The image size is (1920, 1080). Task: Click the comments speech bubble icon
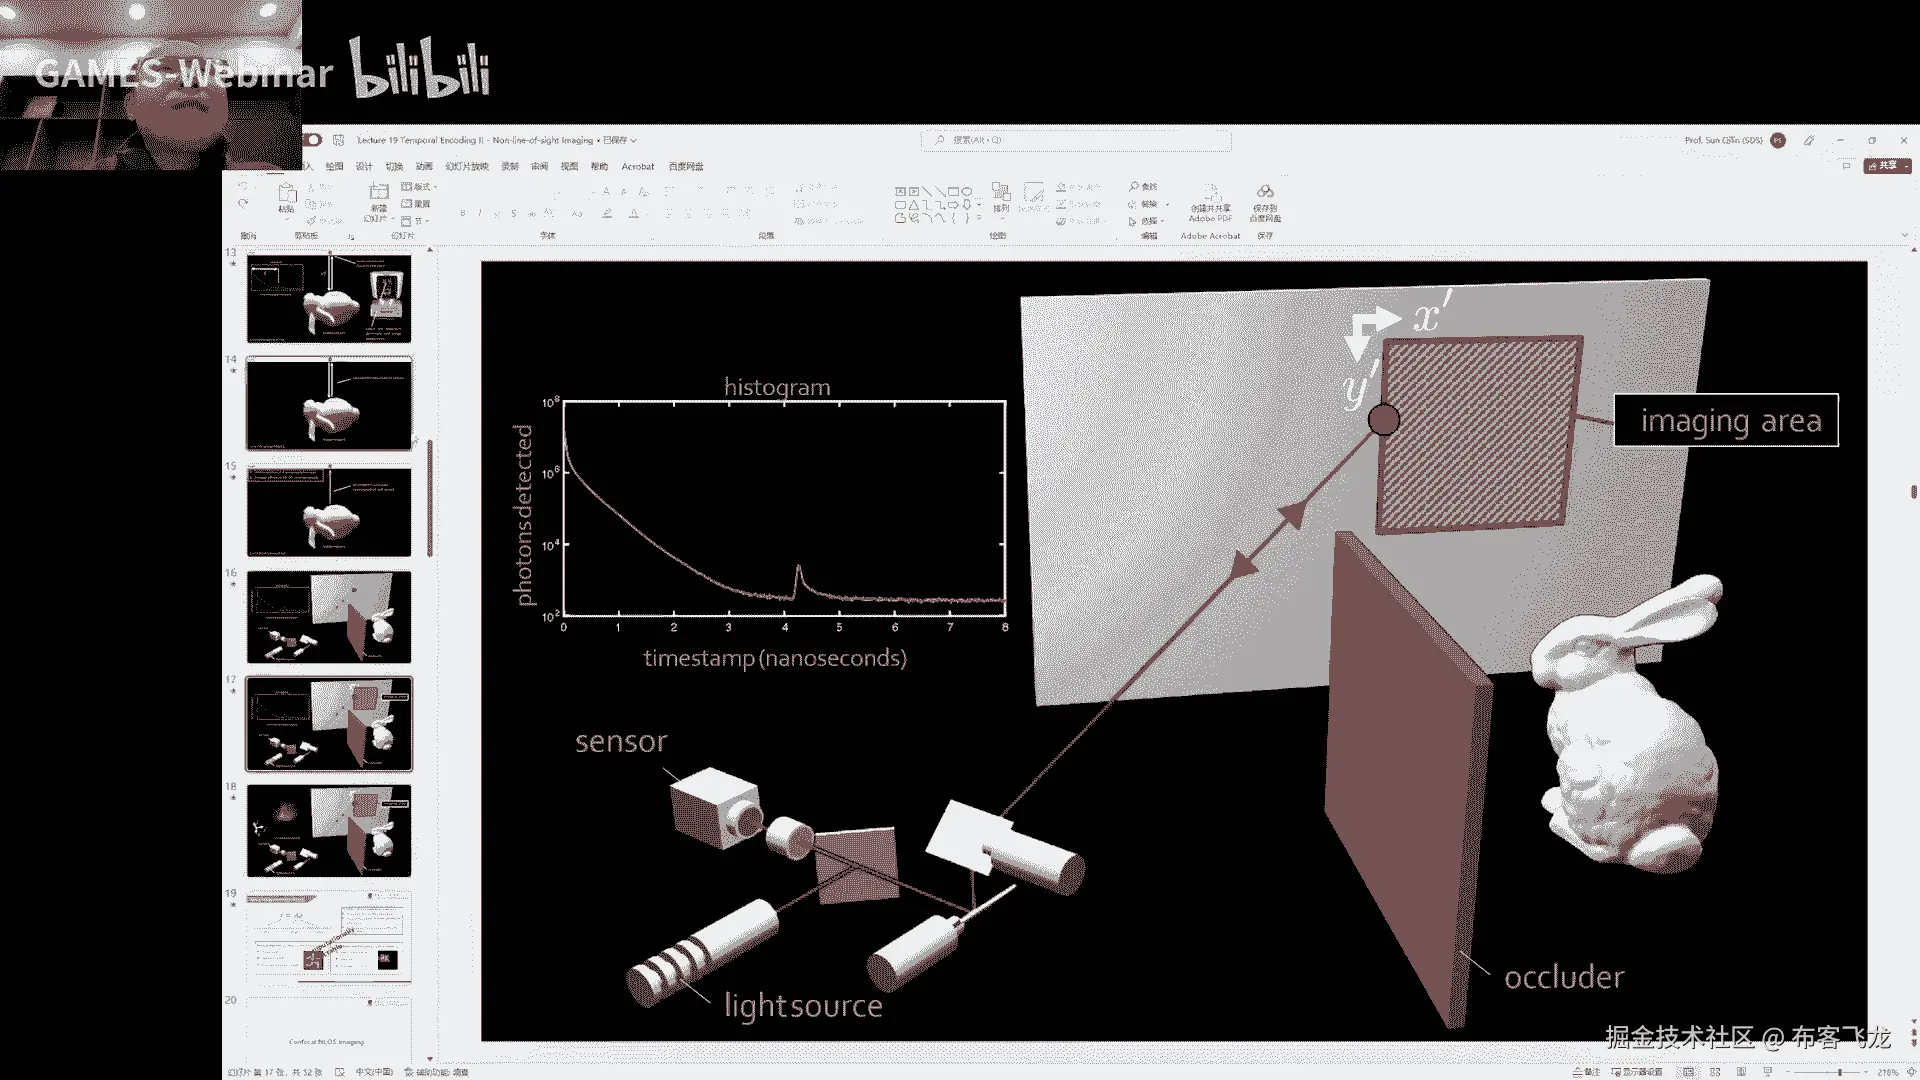point(1846,166)
